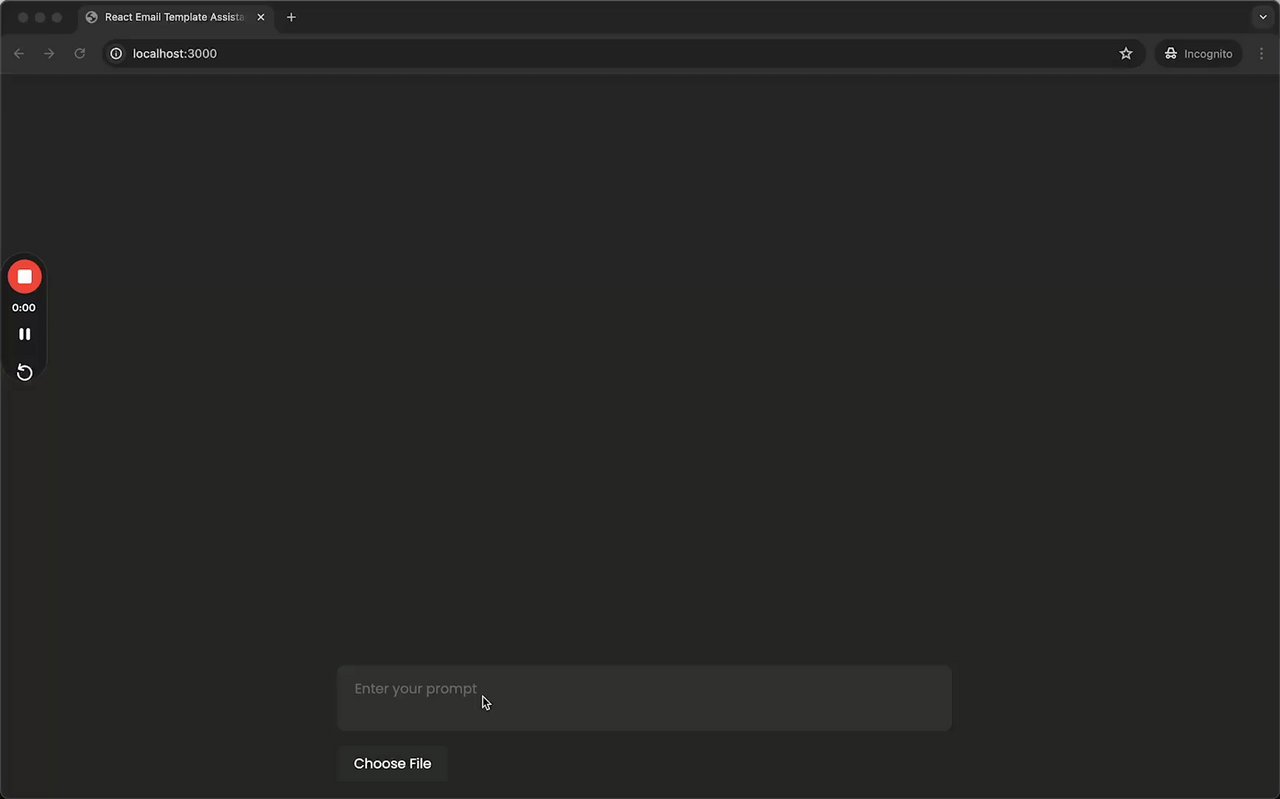View site information icon beside localhost URL
This screenshot has width=1280, height=799.
point(116,53)
